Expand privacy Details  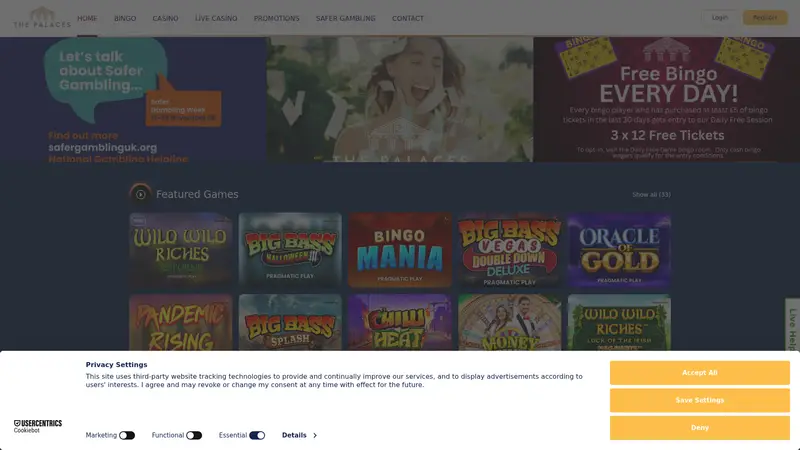click(x=299, y=435)
